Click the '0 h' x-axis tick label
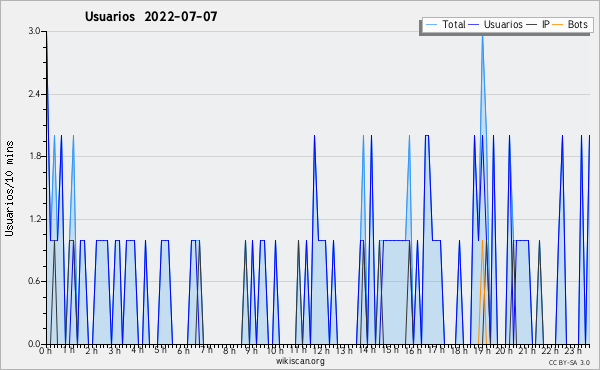Viewport: 600px width, 370px height. click(46, 351)
